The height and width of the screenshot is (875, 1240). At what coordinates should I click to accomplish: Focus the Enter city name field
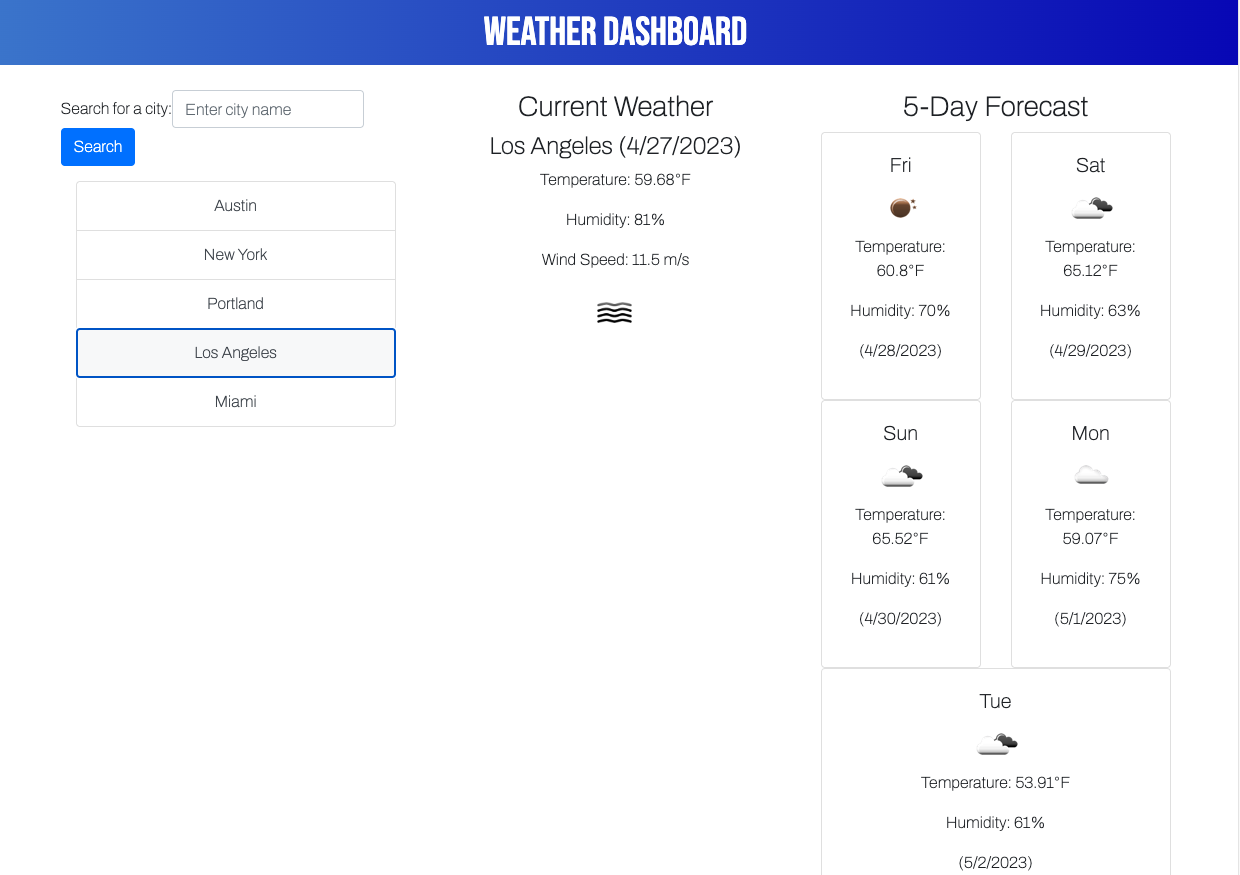[268, 109]
